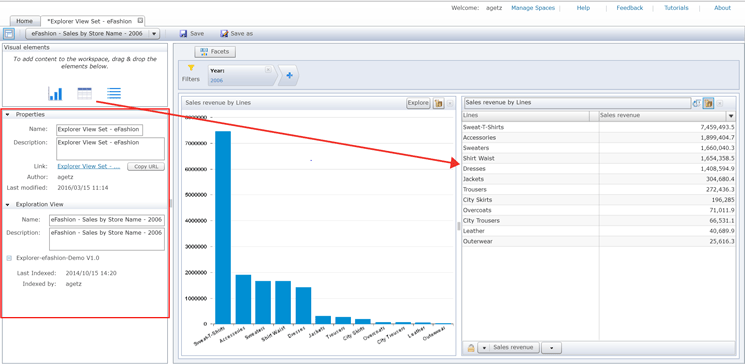745x364 pixels.
Task: Select the Overcoats table row
Action: [x=599, y=210]
